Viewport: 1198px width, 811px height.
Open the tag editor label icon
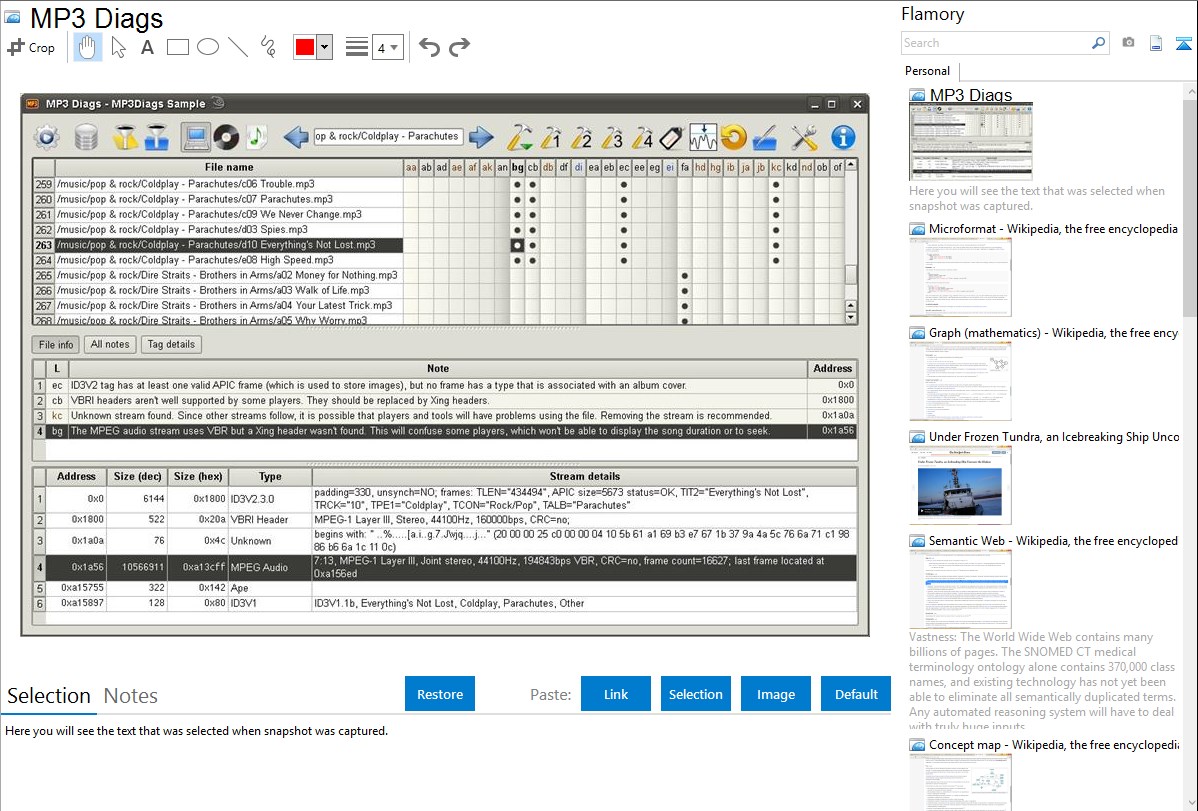click(x=671, y=138)
